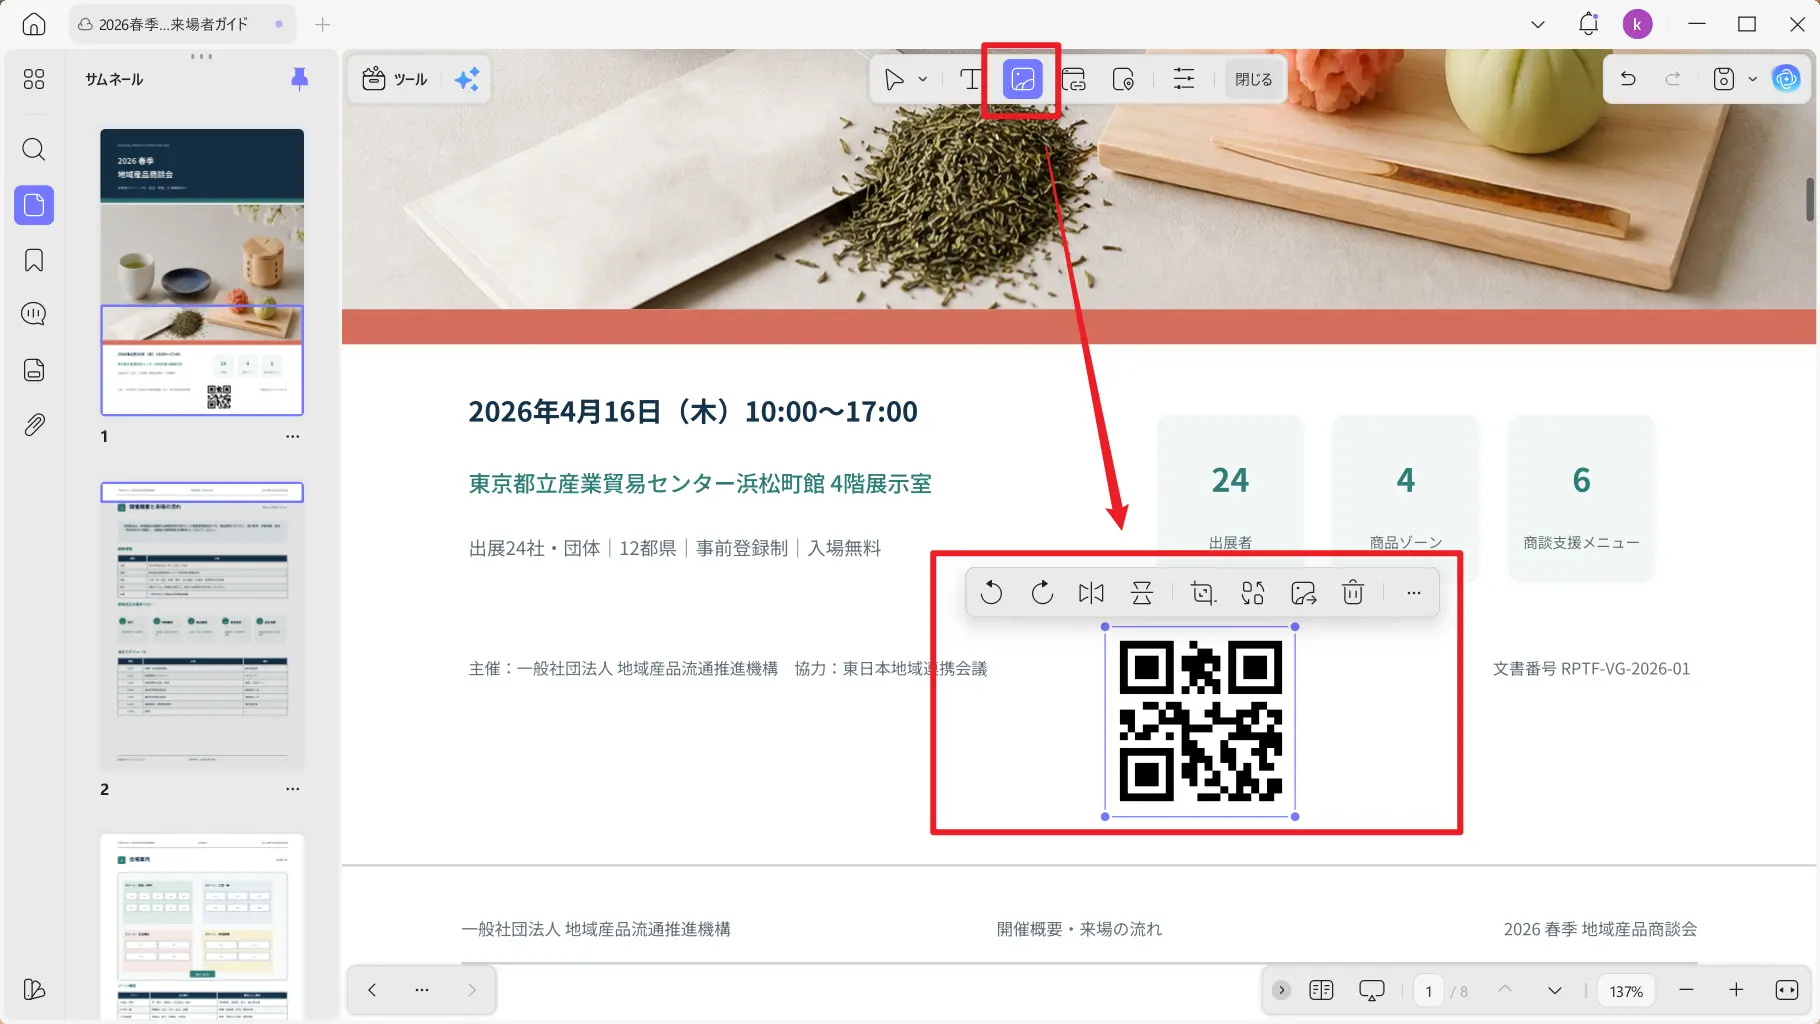Viewport: 1820px width, 1024px height.
Task: Open the comments panel icon
Action: (x=34, y=314)
